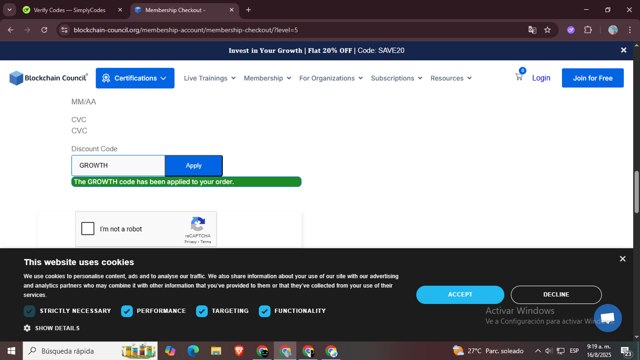Bookmark this page with the star icon

click(547, 30)
